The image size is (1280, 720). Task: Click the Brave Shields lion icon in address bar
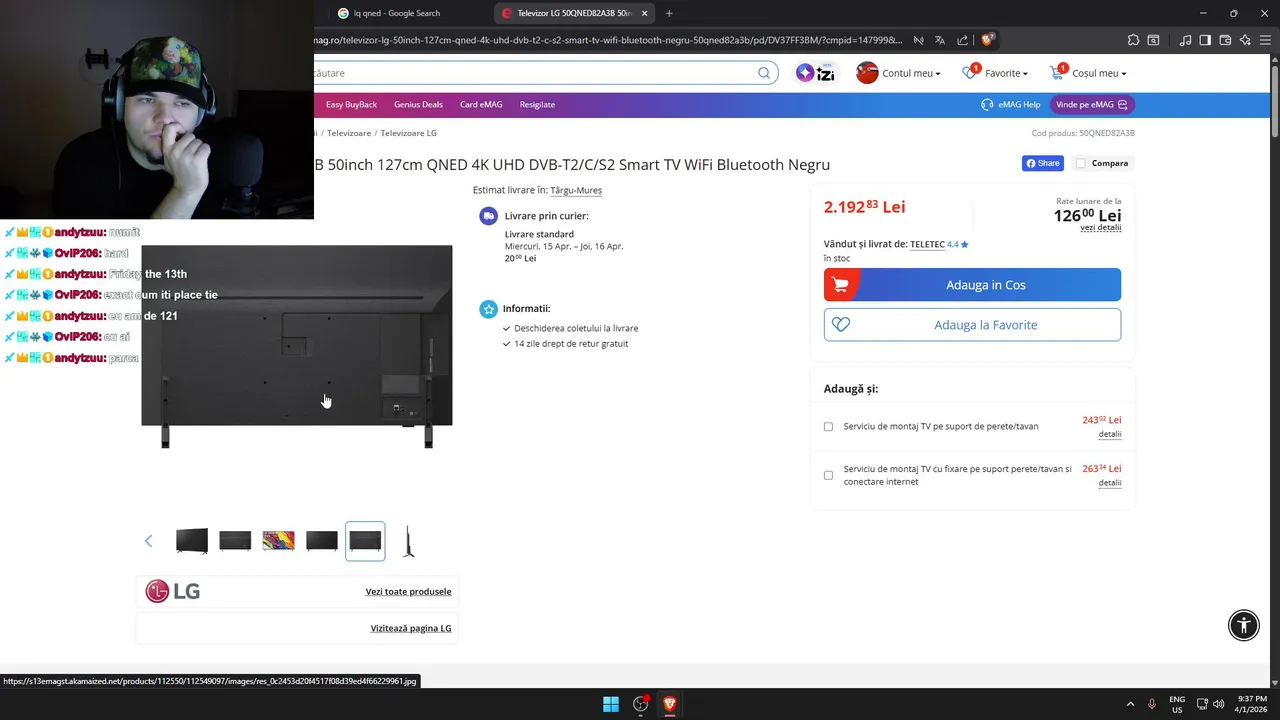(x=987, y=40)
